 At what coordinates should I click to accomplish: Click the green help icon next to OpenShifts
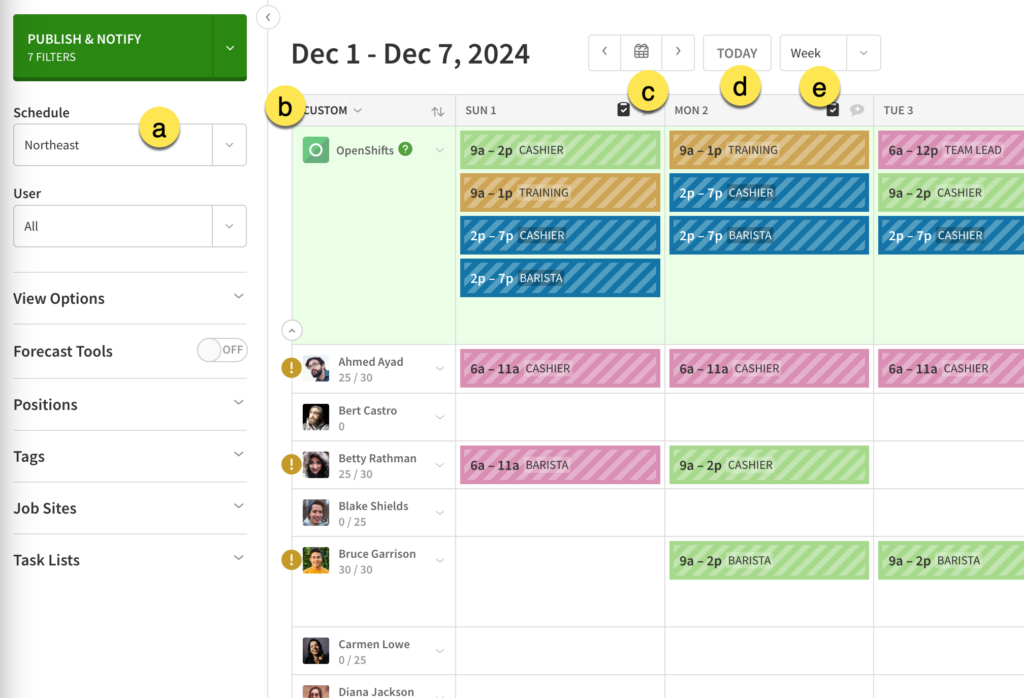click(x=404, y=147)
